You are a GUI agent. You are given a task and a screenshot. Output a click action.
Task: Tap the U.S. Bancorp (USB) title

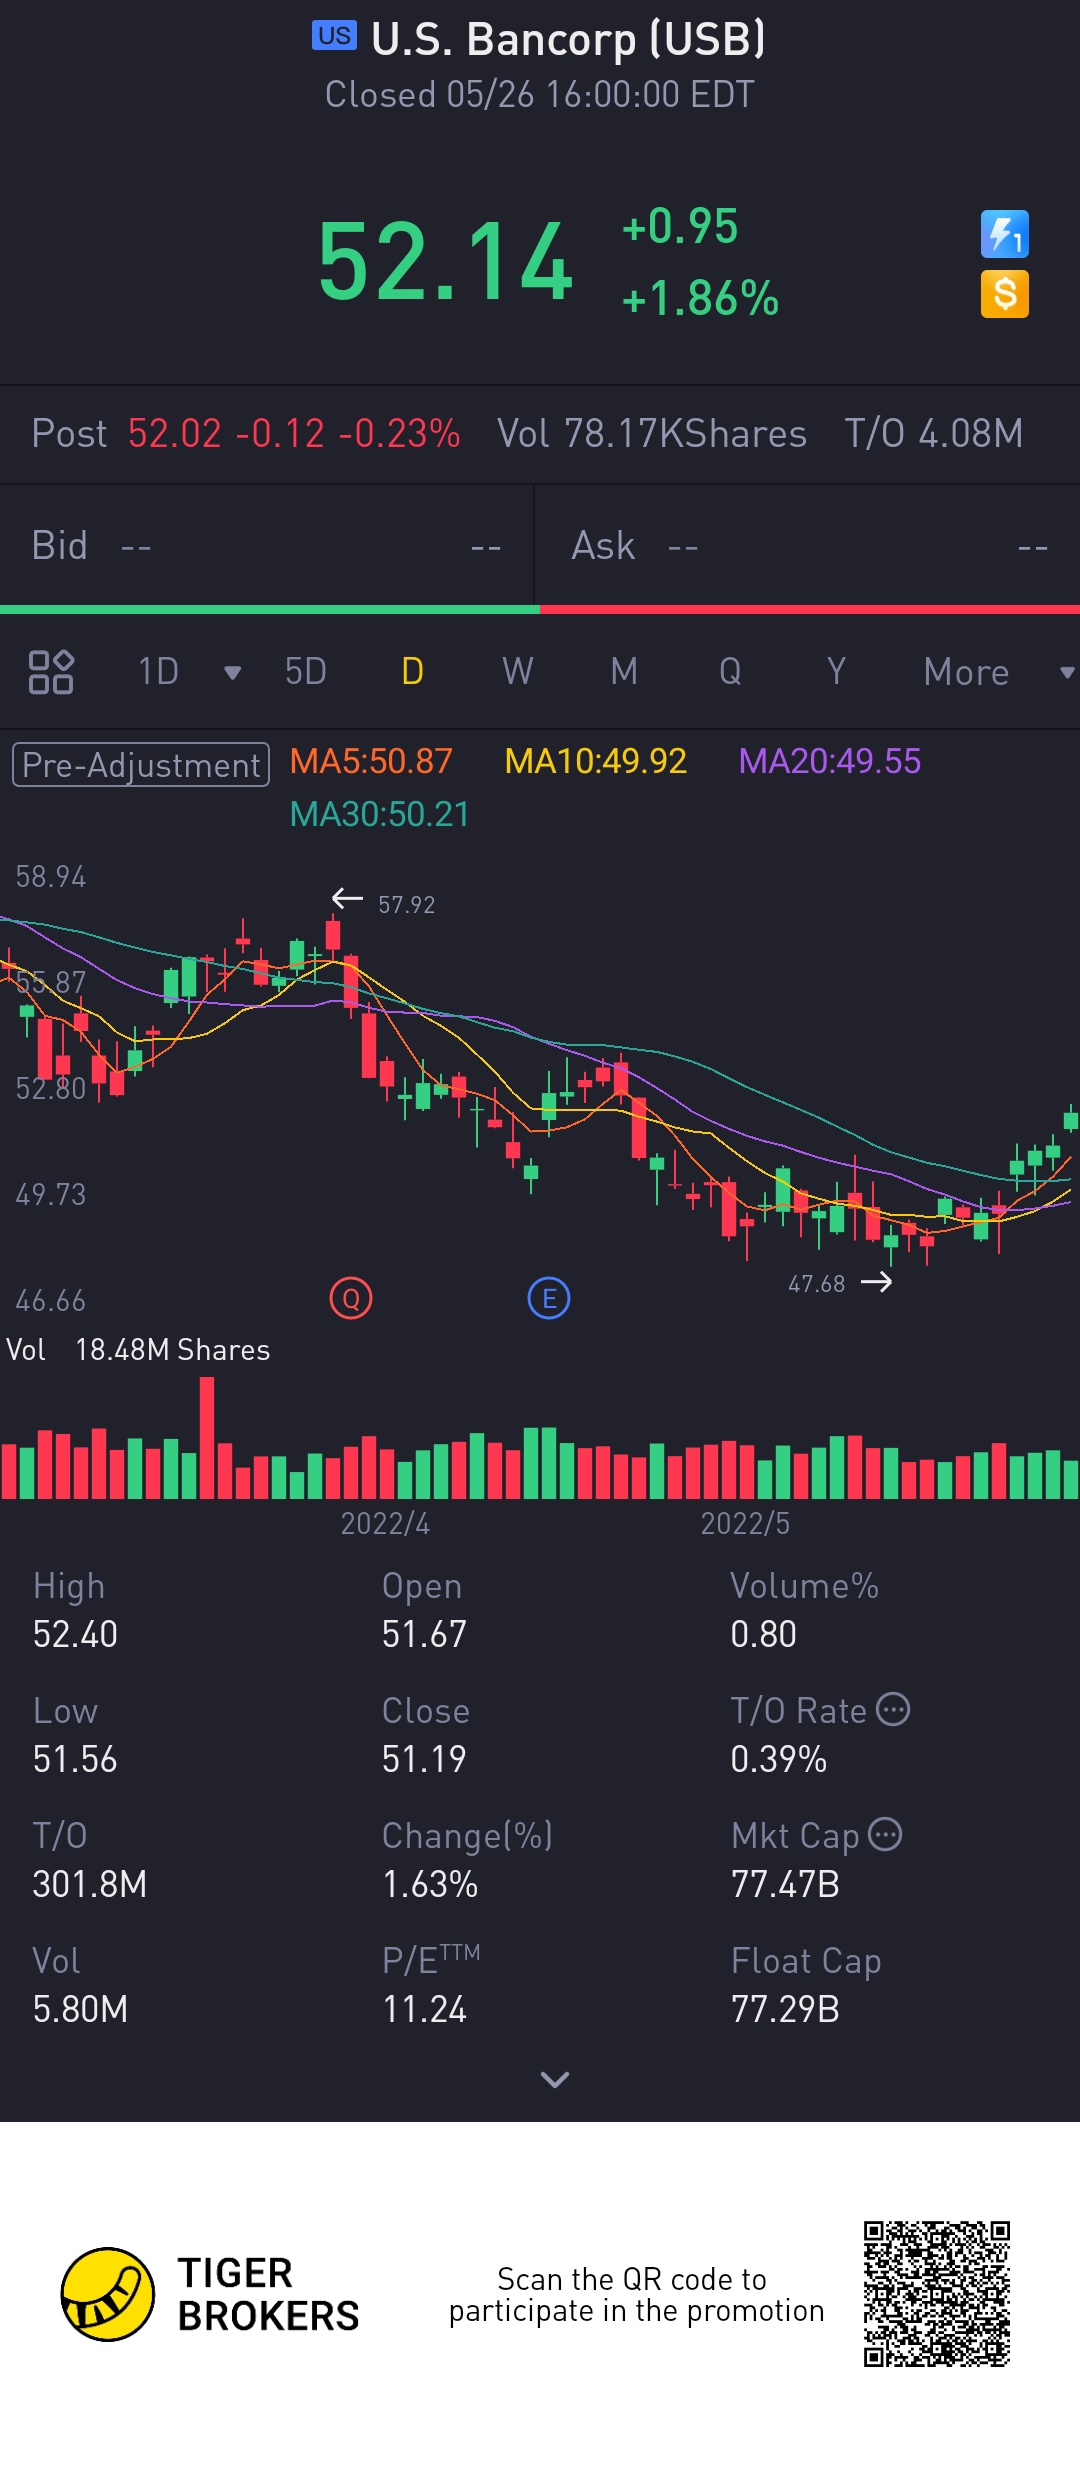tap(568, 39)
